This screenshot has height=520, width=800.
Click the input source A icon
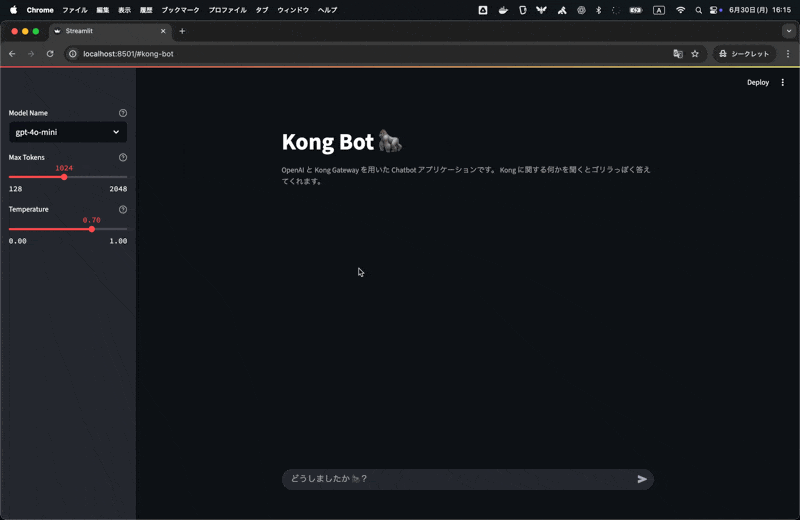(x=659, y=10)
